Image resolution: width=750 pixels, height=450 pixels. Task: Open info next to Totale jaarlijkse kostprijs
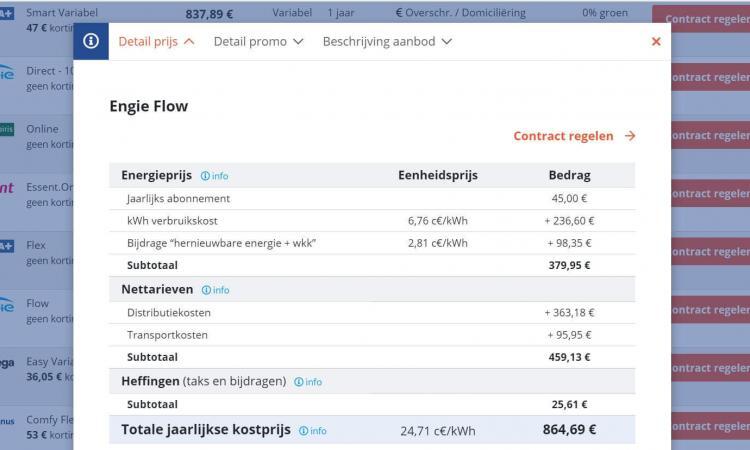[x=313, y=431]
